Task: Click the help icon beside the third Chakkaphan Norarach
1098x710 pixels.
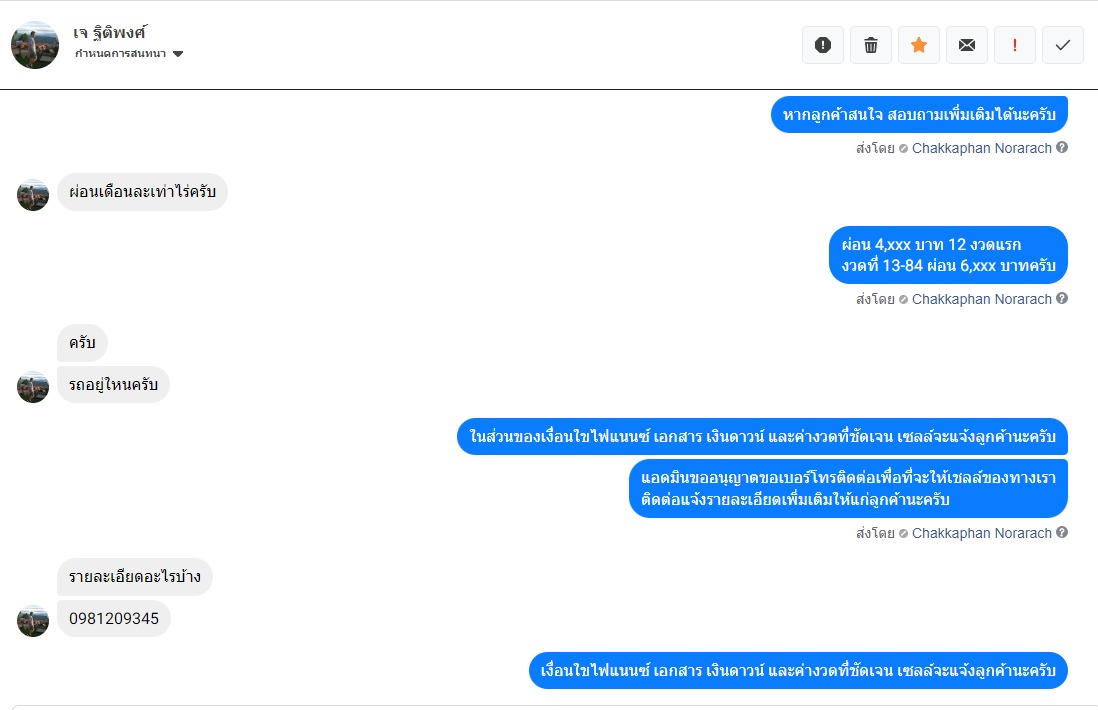Action: (1062, 533)
